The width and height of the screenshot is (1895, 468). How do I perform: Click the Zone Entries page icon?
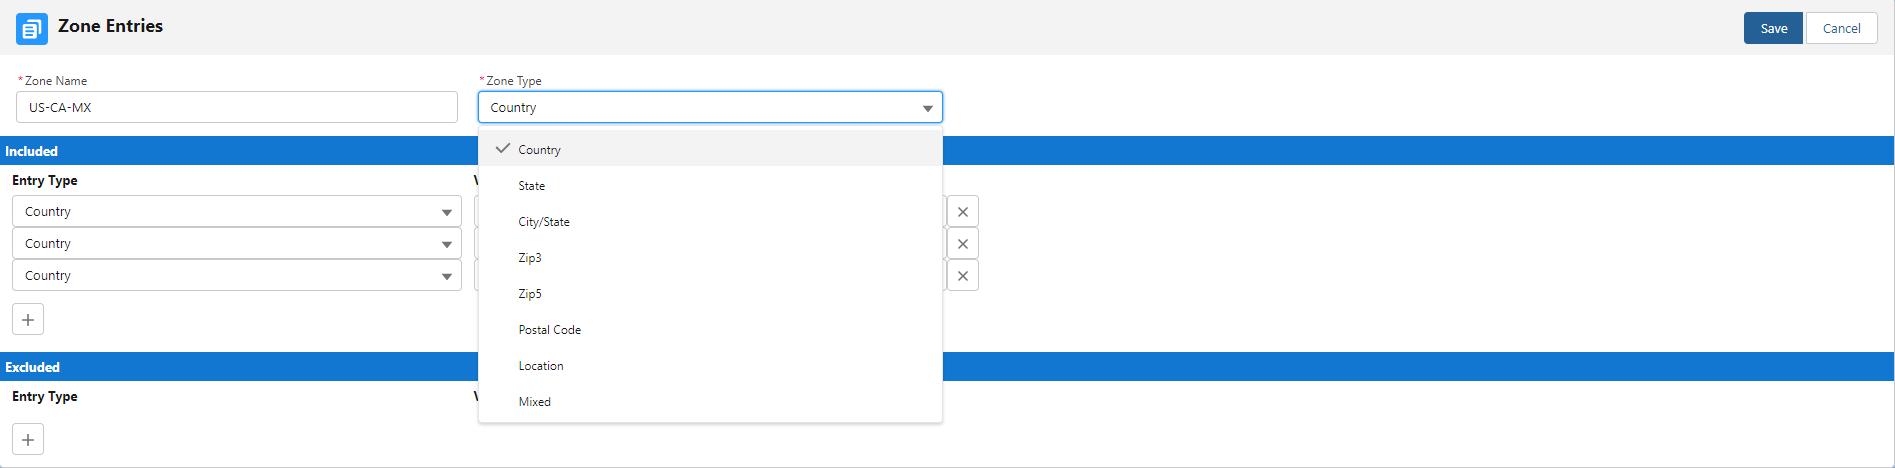click(32, 29)
